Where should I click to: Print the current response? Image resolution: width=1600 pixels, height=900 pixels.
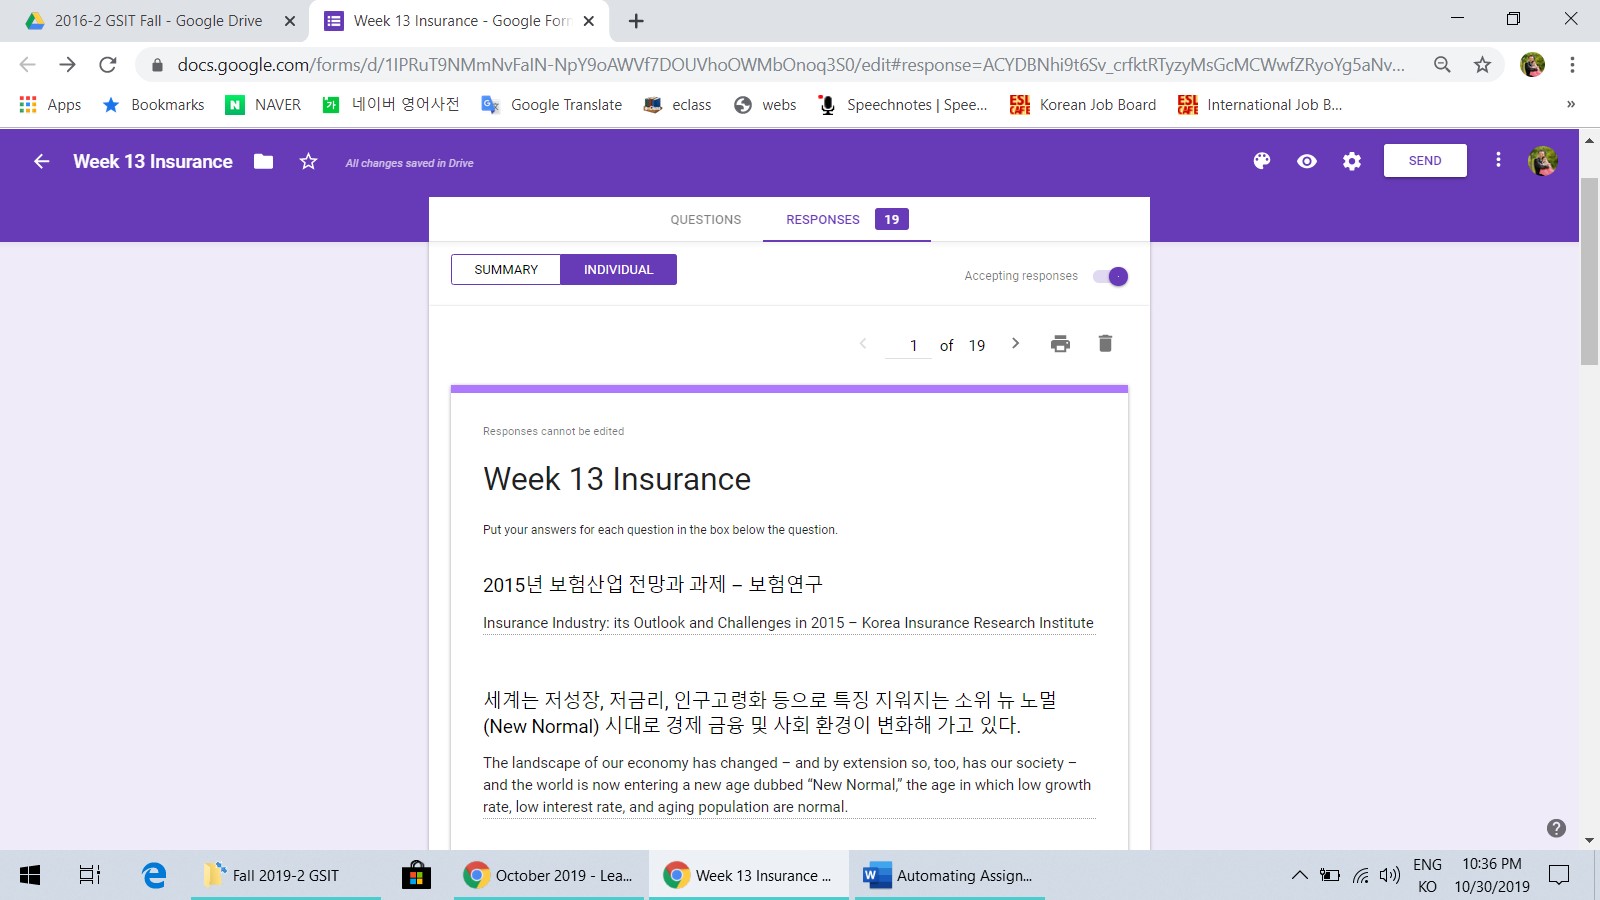point(1060,344)
